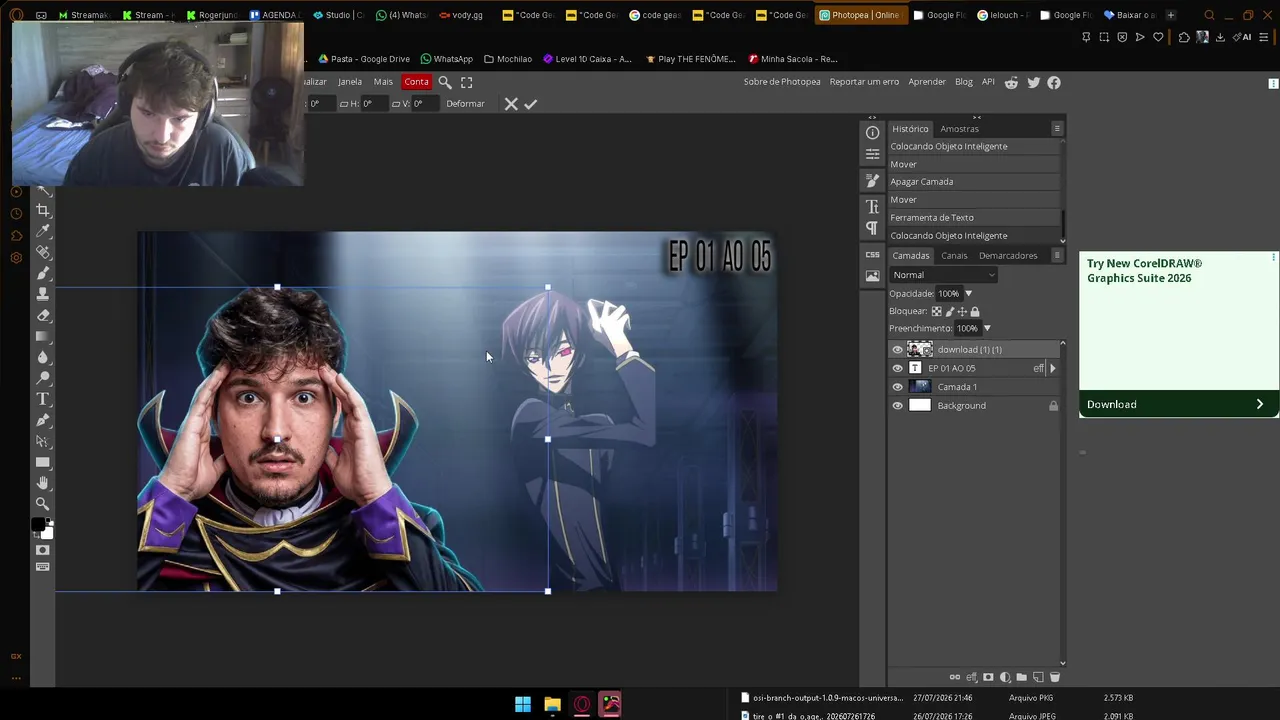The width and height of the screenshot is (1280, 720).
Task: Hide the download (1) (1) layer
Action: pos(897,350)
